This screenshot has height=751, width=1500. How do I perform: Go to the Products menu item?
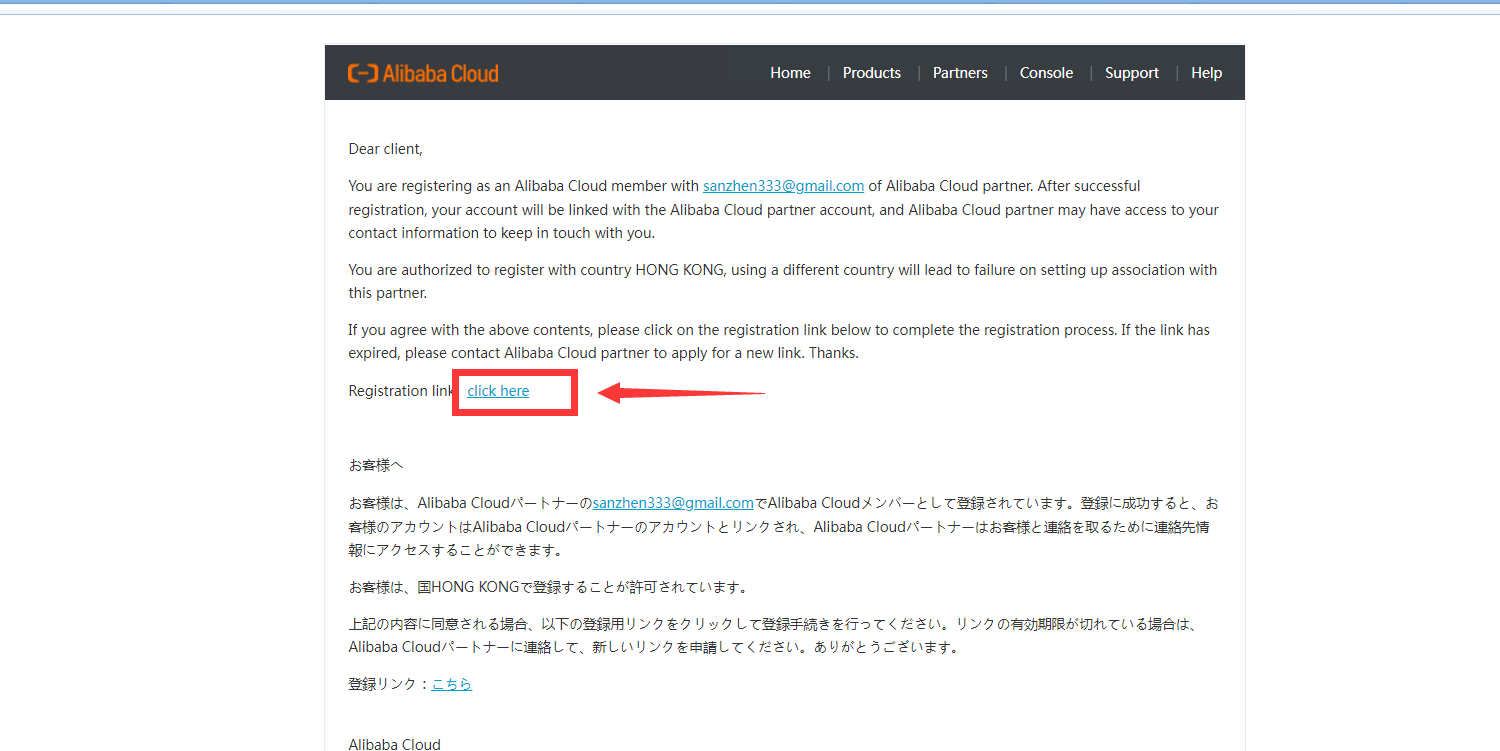click(x=872, y=73)
